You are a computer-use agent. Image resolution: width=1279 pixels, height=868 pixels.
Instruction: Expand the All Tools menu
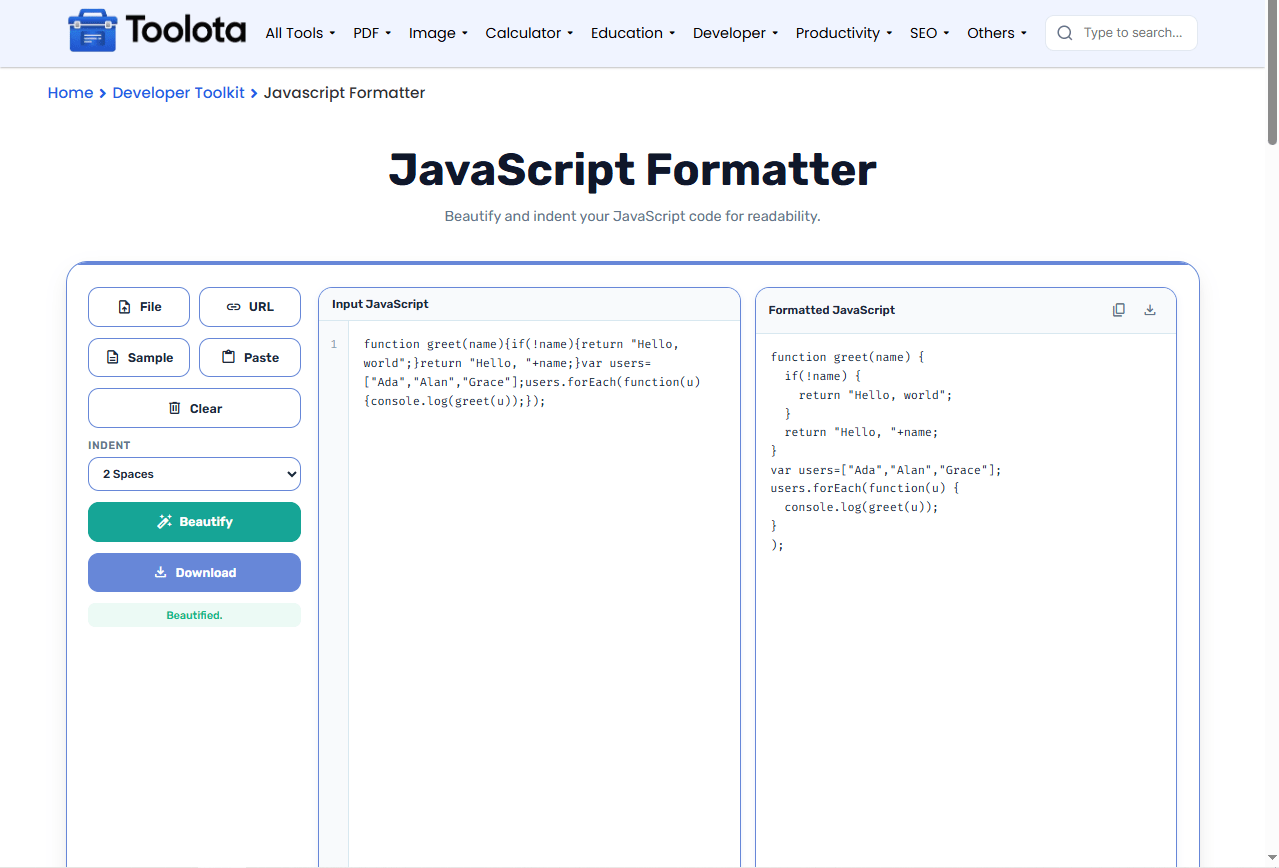coord(300,33)
